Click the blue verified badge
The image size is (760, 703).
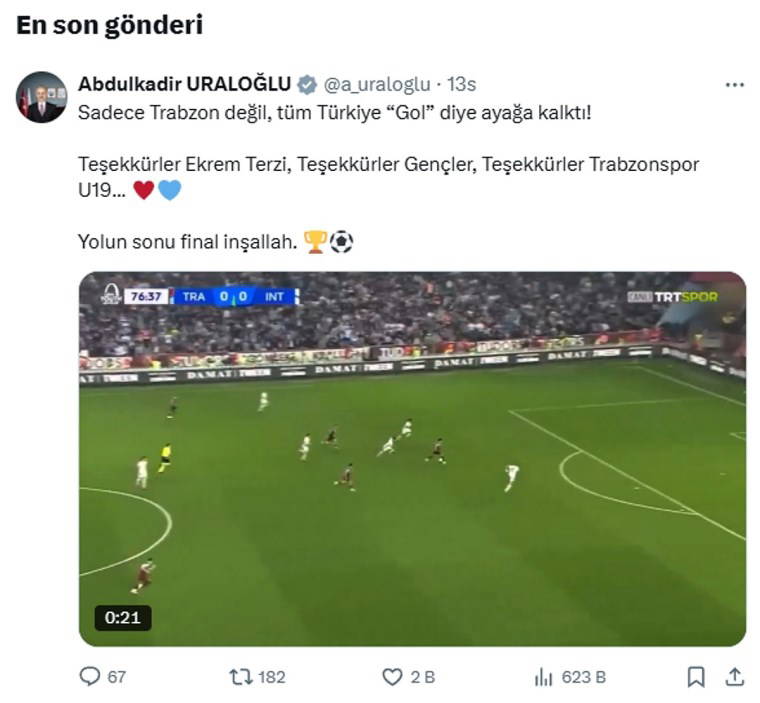coord(307,84)
